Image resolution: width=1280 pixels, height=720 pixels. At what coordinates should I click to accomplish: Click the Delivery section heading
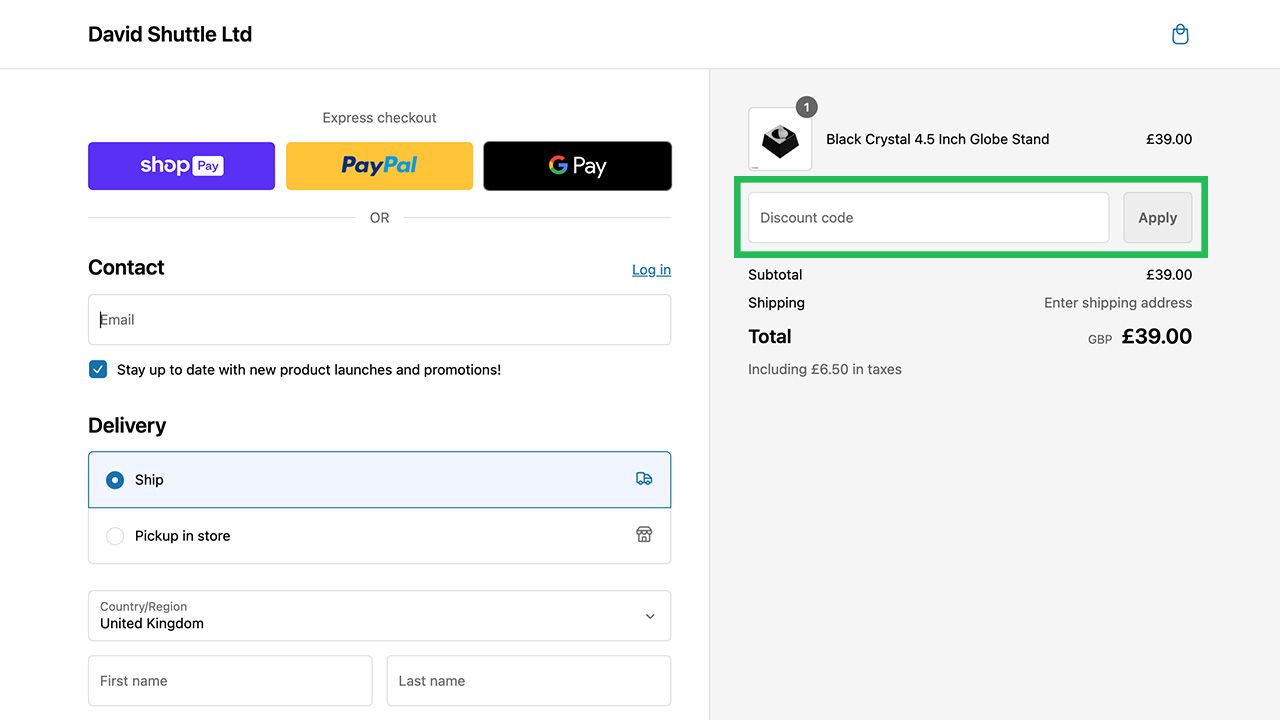point(127,425)
